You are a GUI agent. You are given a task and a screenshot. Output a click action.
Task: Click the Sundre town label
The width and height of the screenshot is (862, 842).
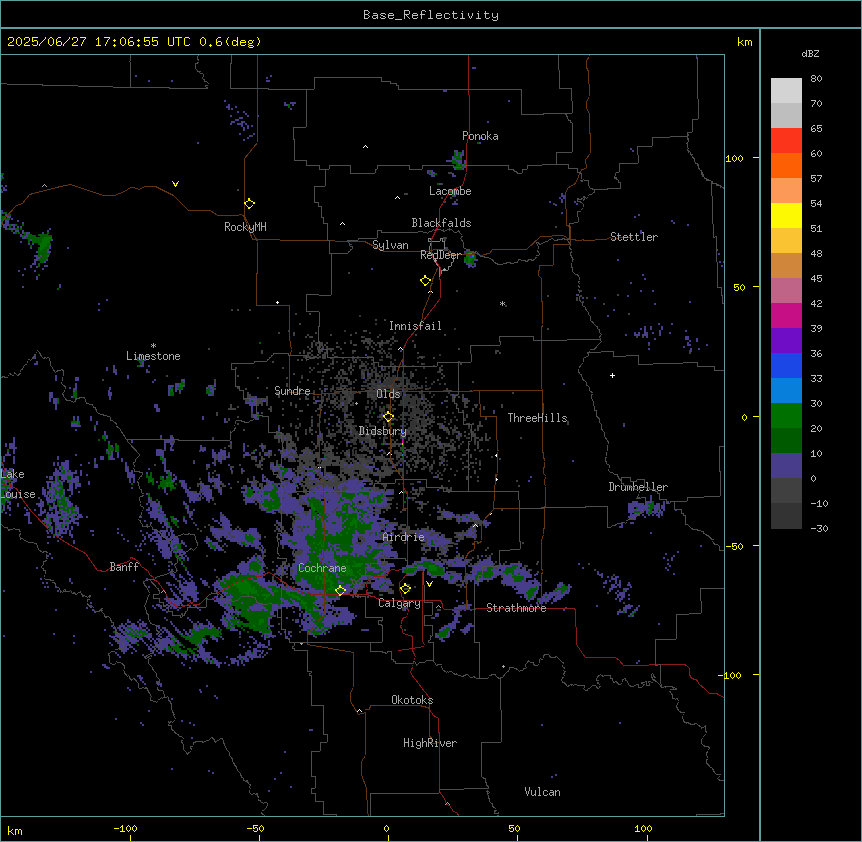point(292,391)
